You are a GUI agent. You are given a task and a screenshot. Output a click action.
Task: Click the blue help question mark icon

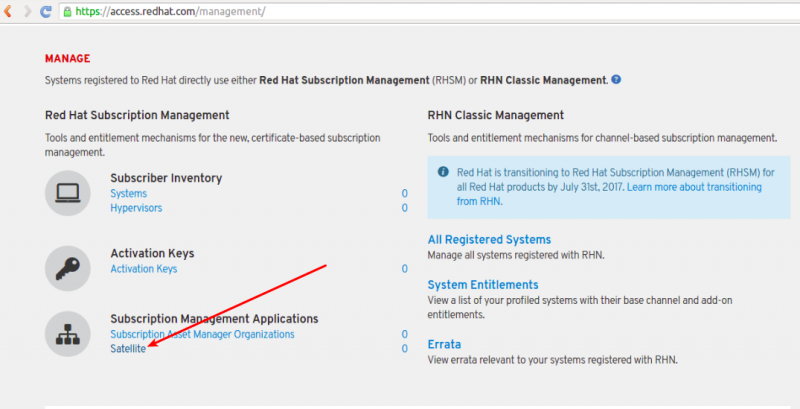click(x=616, y=80)
